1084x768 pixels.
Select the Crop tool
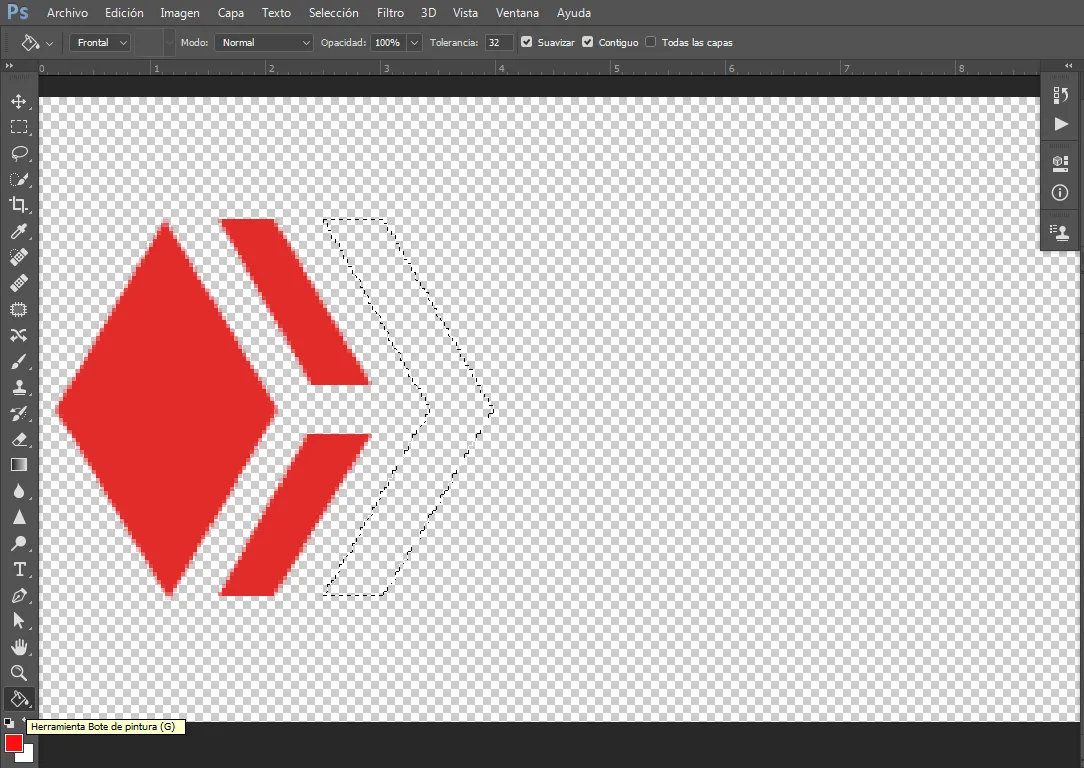(19, 205)
